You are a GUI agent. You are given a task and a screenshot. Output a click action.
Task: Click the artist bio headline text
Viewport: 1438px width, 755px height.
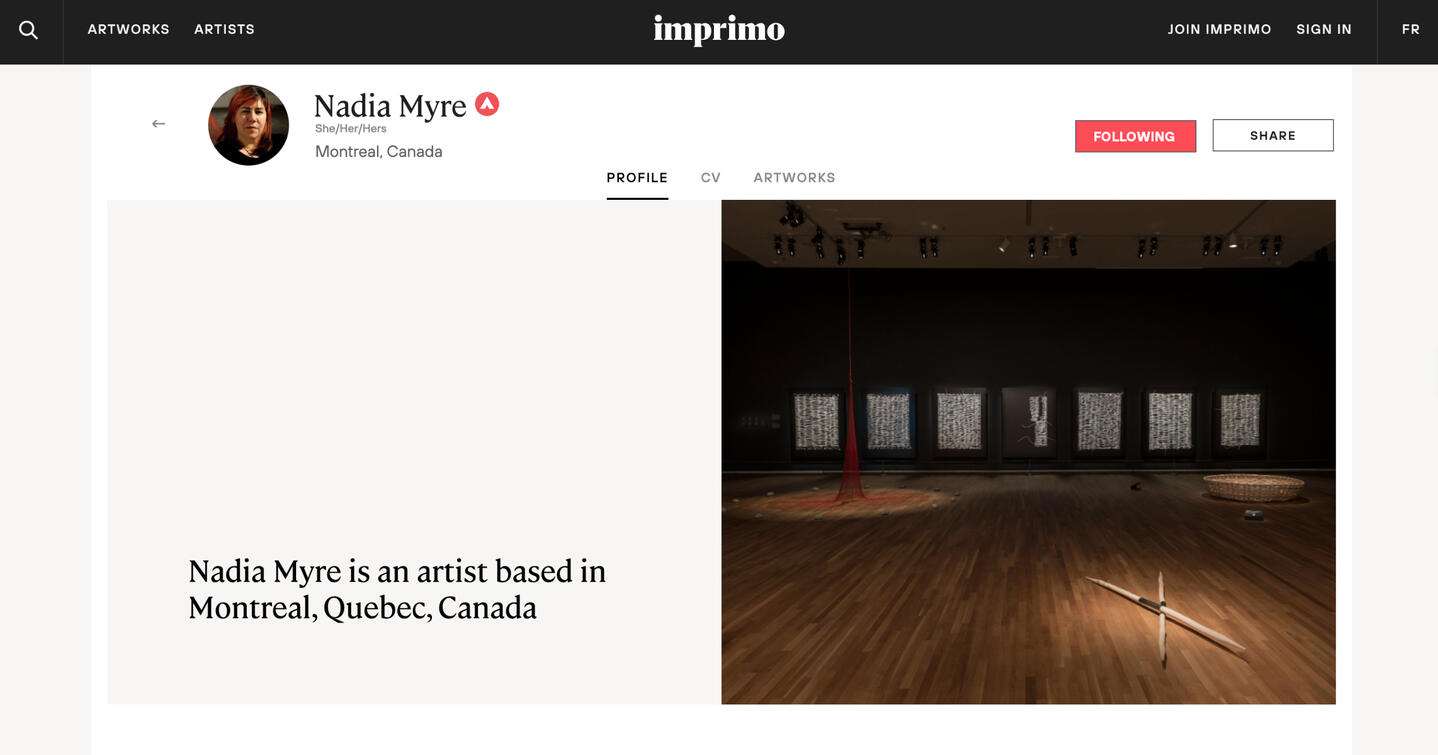(397, 589)
